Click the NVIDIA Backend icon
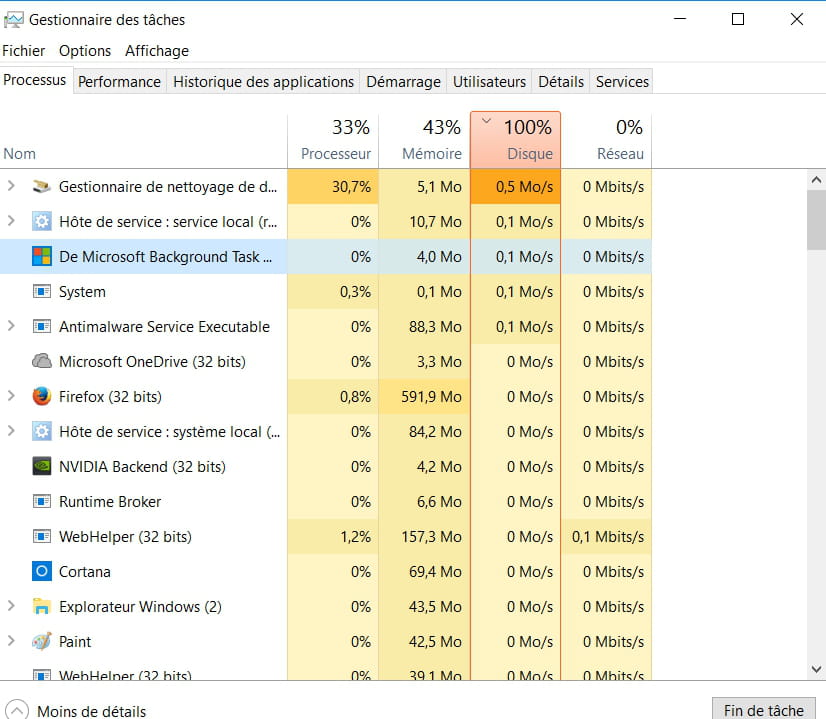The image size is (826, 719). pos(42,466)
